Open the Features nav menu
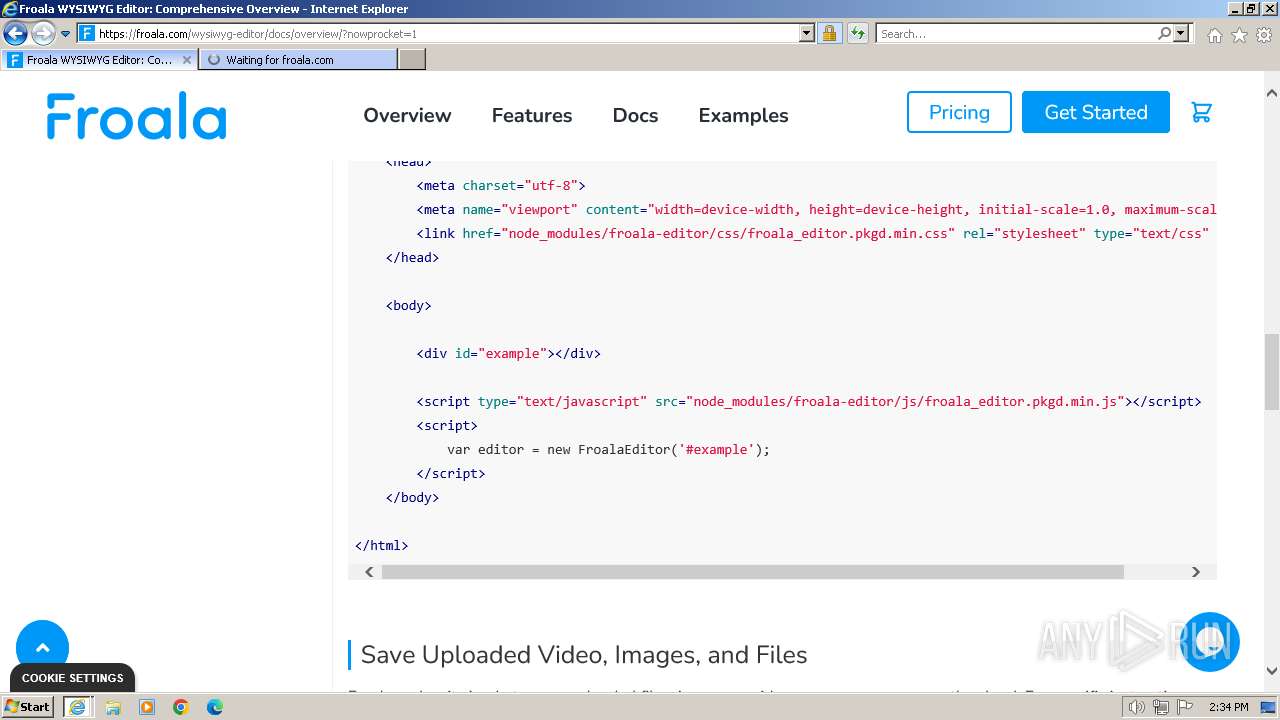This screenshot has width=1280, height=720. click(x=532, y=116)
